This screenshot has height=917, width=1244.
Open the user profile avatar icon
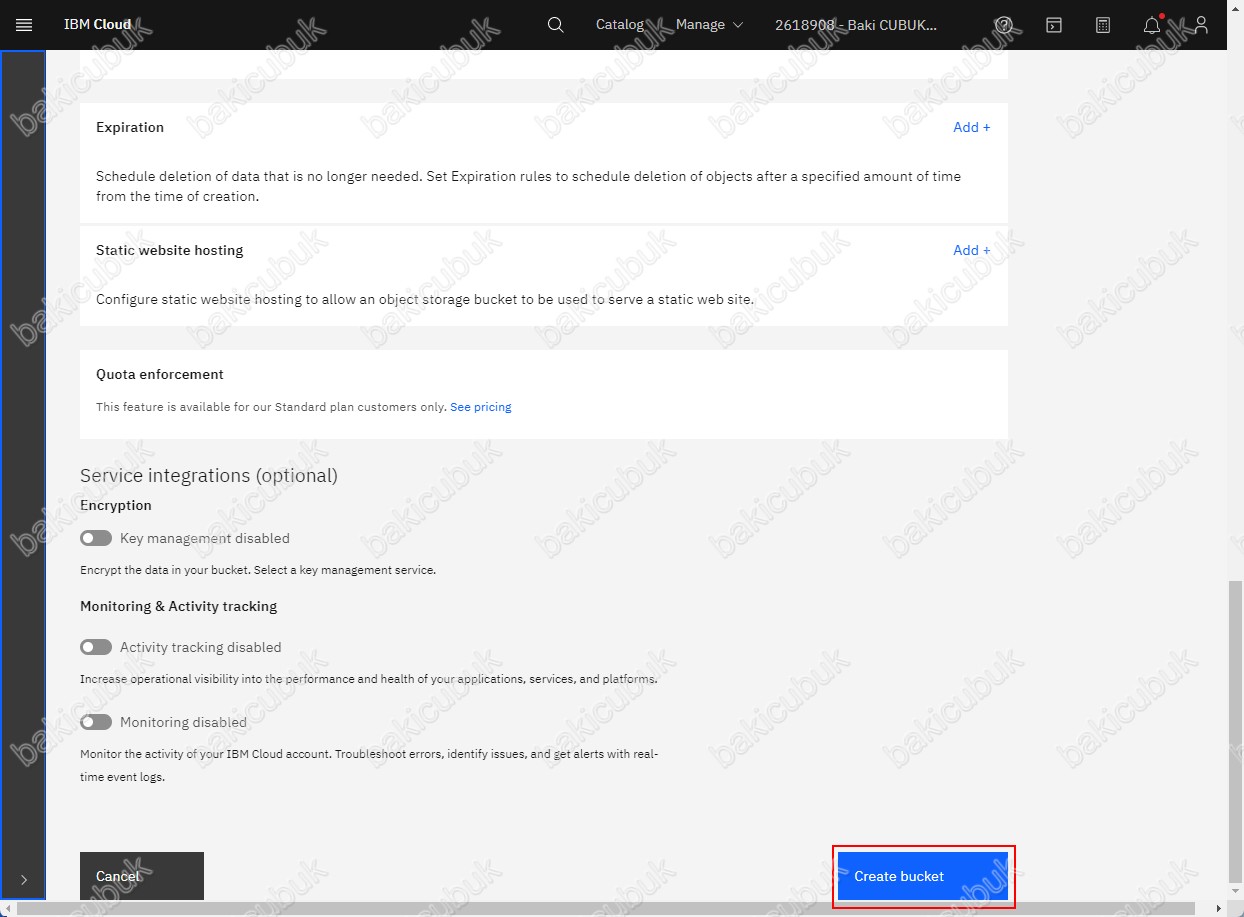point(1202,25)
